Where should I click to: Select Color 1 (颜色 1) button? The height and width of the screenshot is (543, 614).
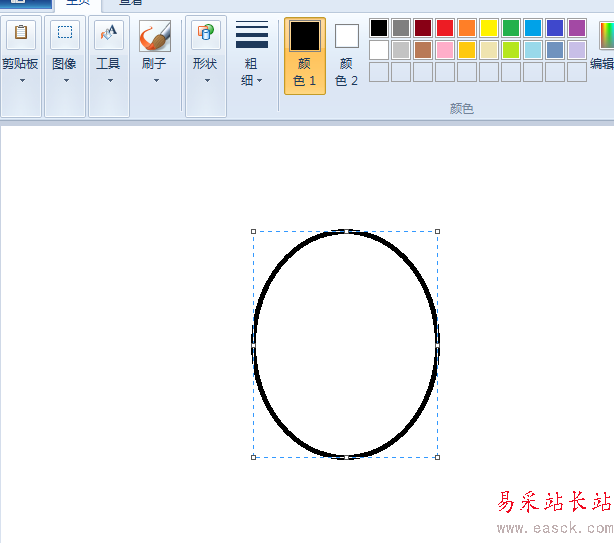click(305, 56)
